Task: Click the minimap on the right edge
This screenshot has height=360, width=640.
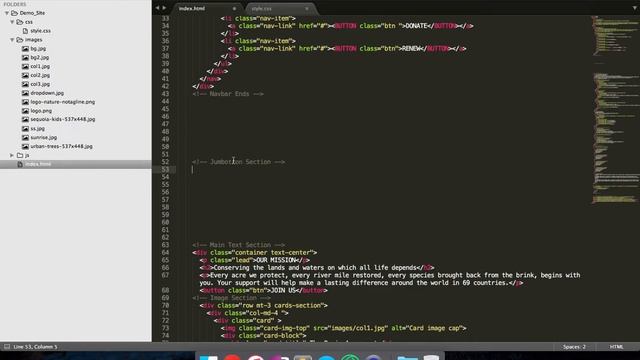Action: coord(615,110)
